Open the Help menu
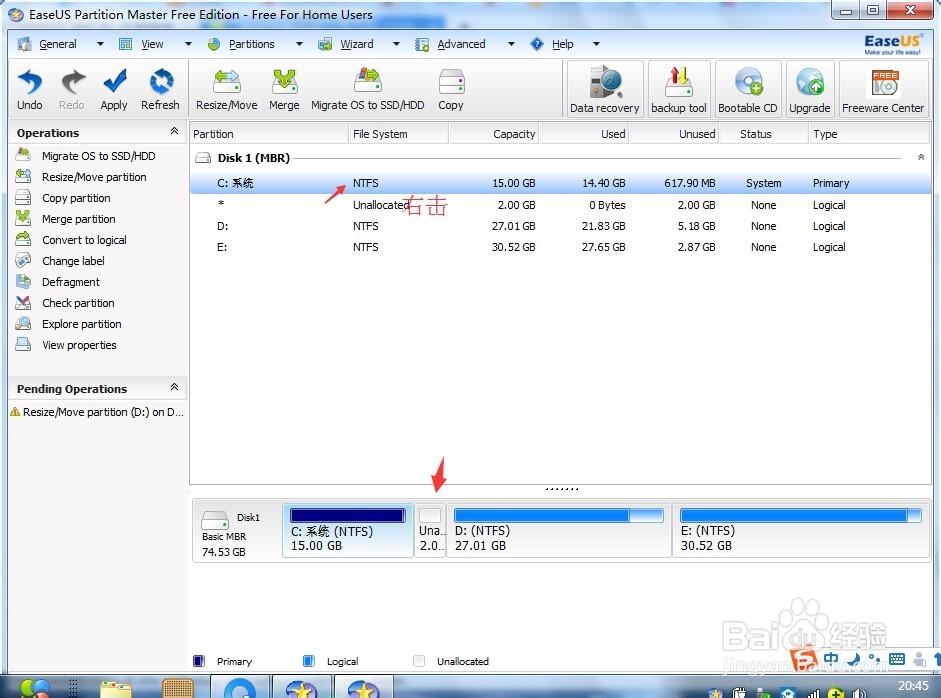Viewport: 941px width, 698px height. (562, 44)
